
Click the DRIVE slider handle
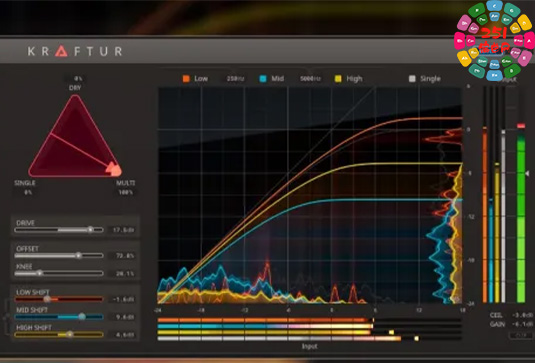(90, 230)
